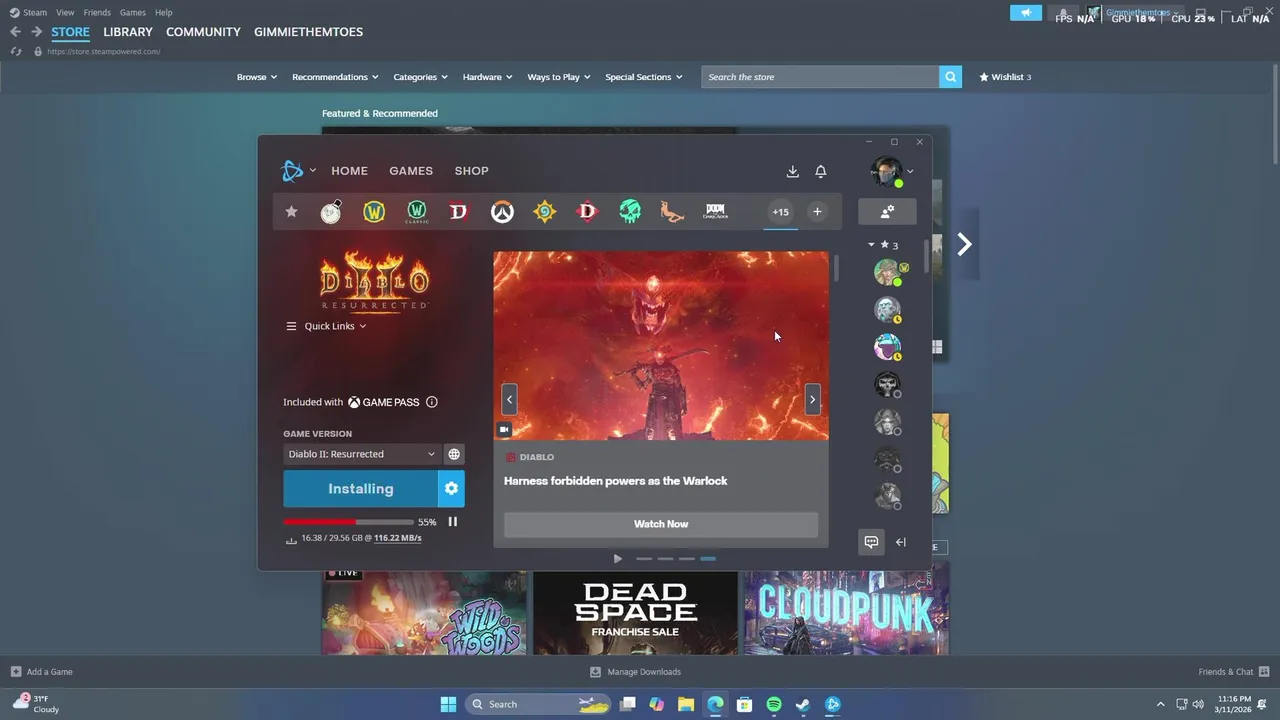
Task: Open Steam Recommendations dropdown
Action: click(x=335, y=77)
